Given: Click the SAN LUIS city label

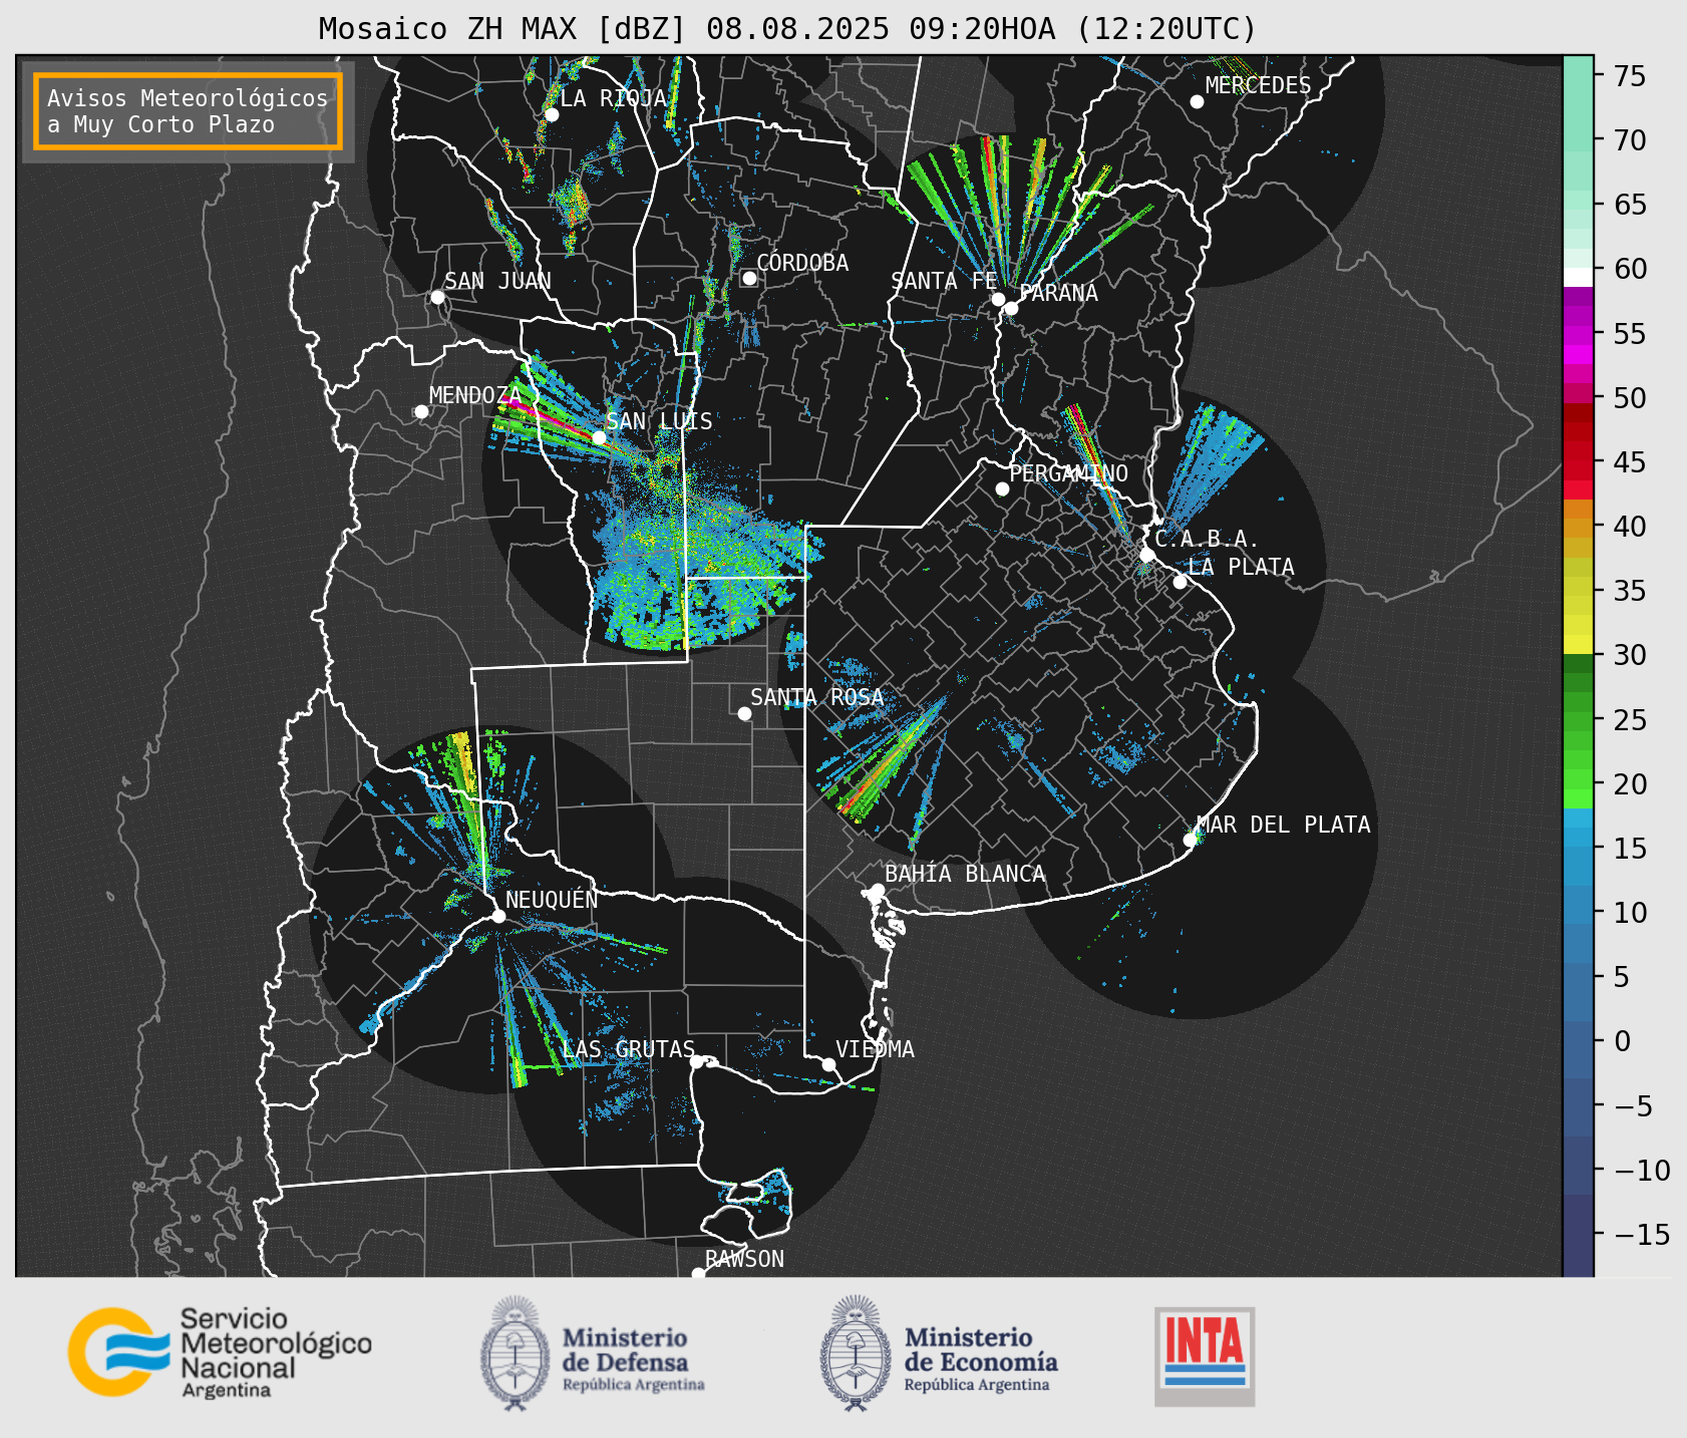Looking at the screenshot, I should click(659, 421).
